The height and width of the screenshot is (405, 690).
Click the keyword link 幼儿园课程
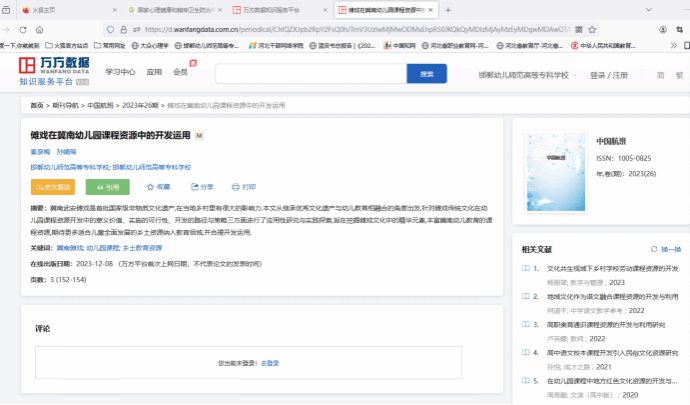coord(102,246)
